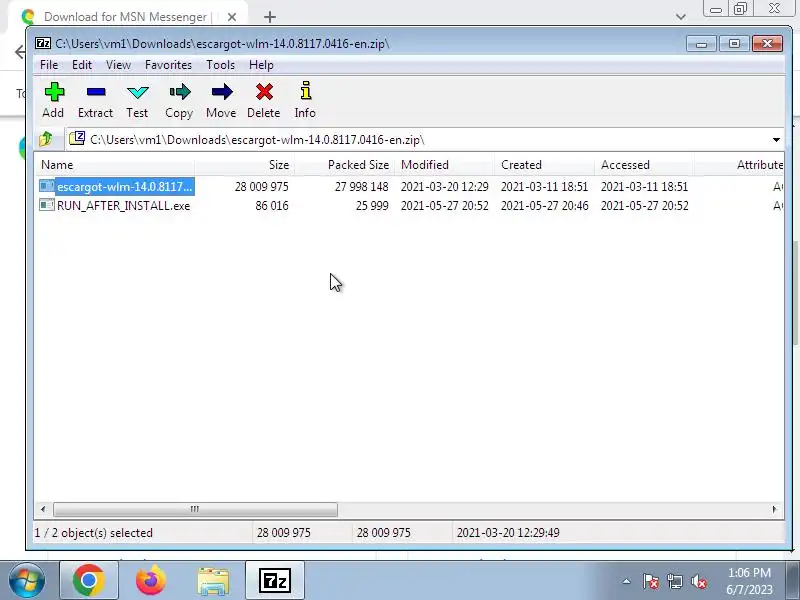Click the network tray icon
This screenshot has height=600, width=800.
pyautogui.click(x=674, y=581)
